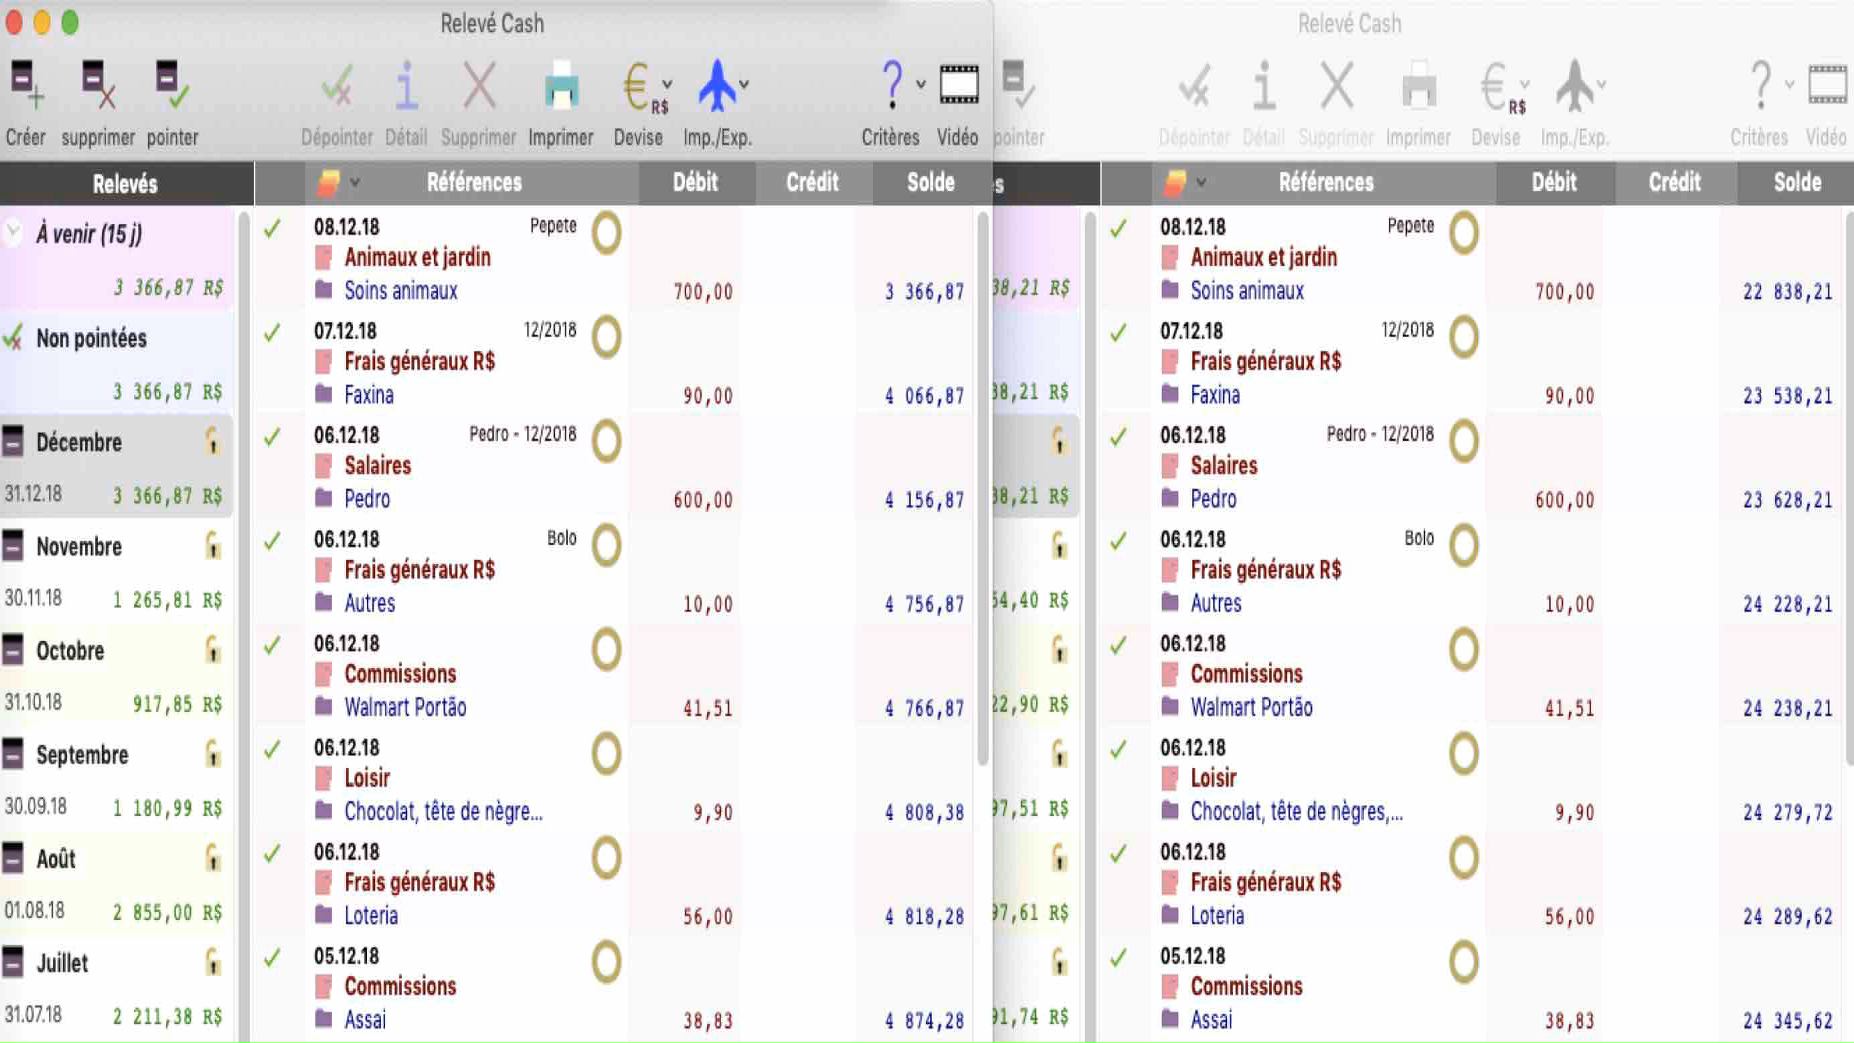The height and width of the screenshot is (1043, 1854).
Task: Open Devise dropdown arrow in front window
Action: tap(667, 84)
